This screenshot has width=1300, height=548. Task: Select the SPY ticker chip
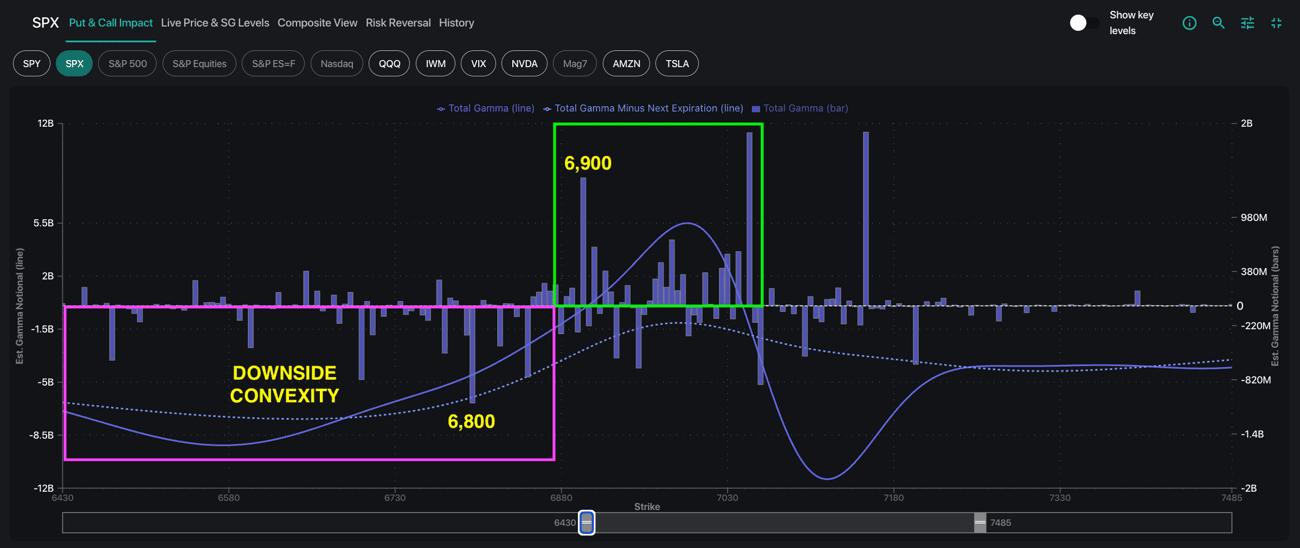[32, 64]
